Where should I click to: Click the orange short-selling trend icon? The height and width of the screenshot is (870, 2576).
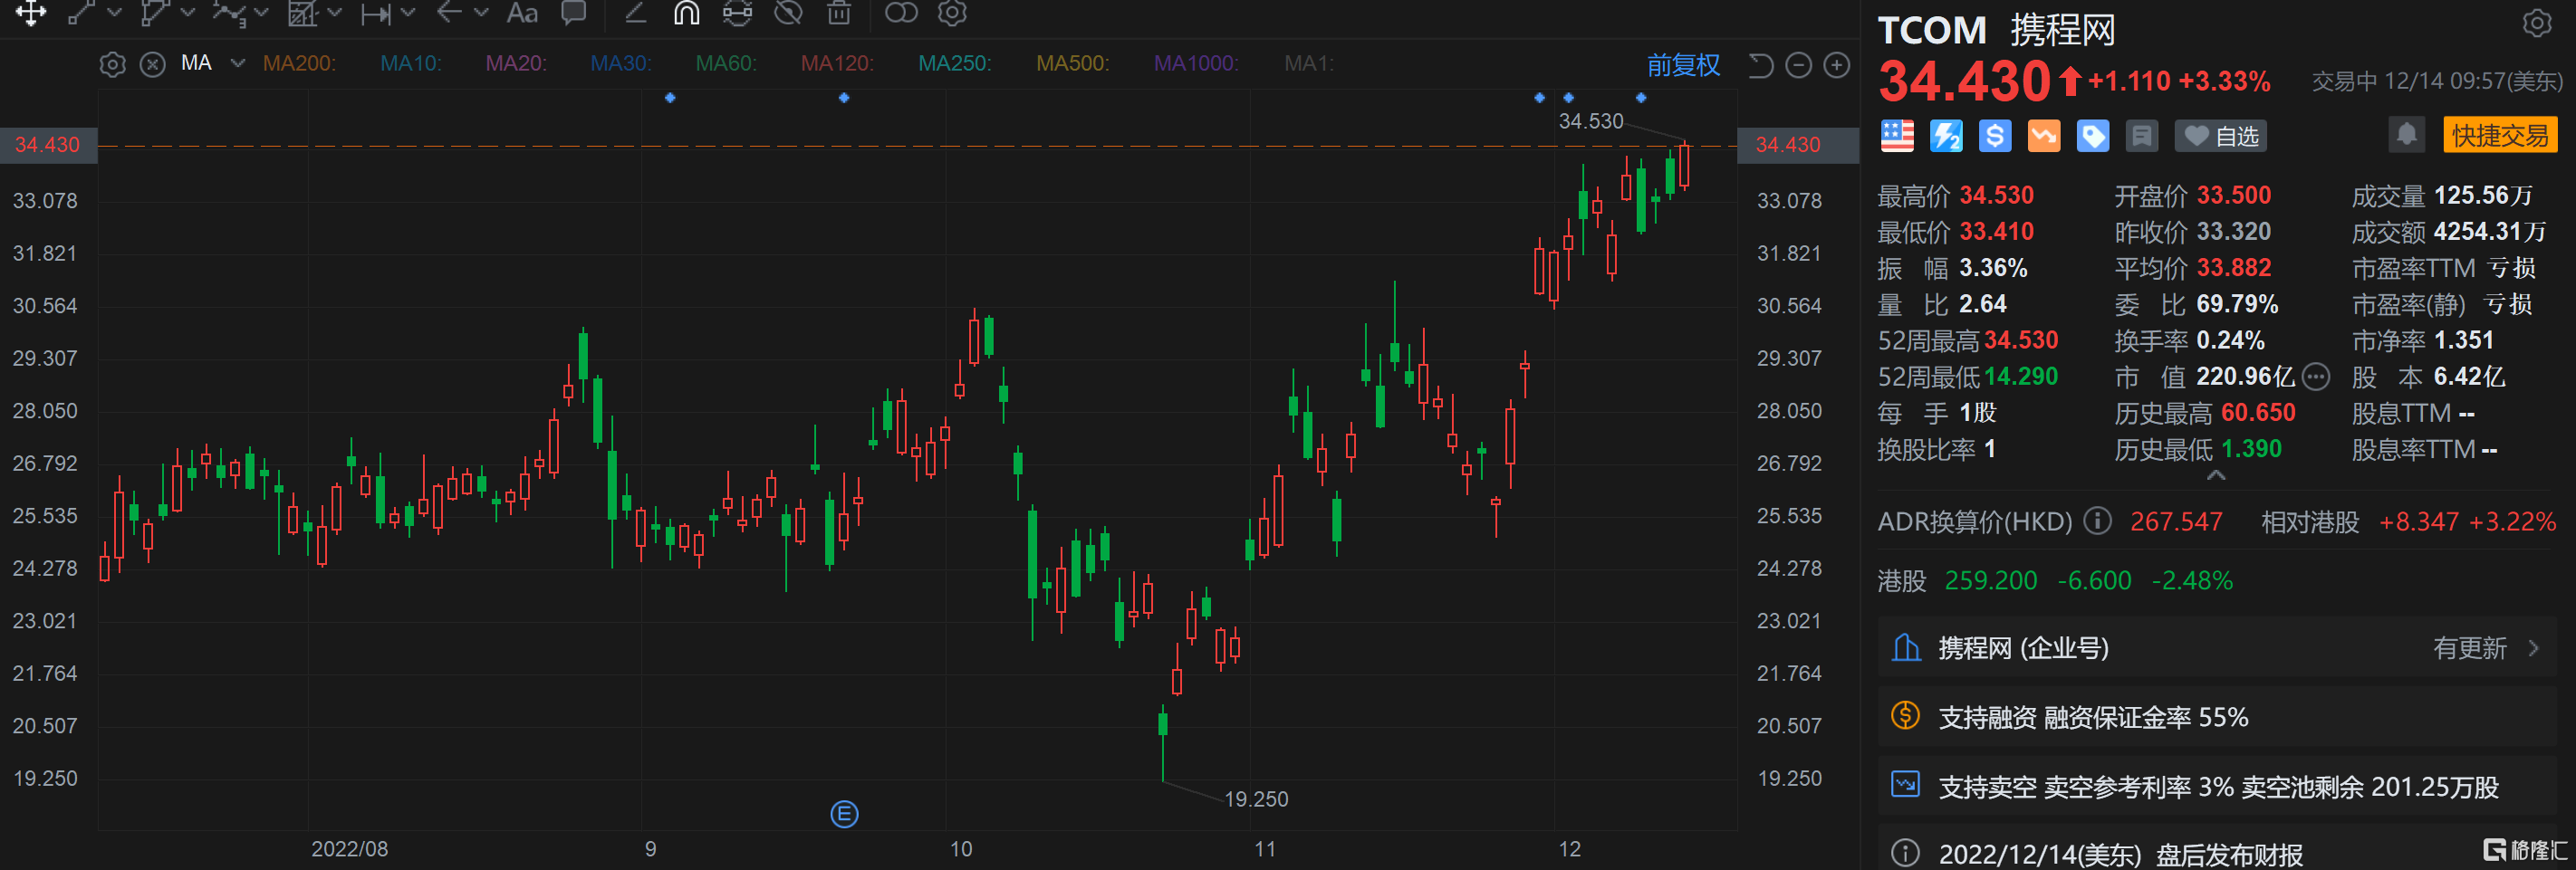click(2044, 136)
